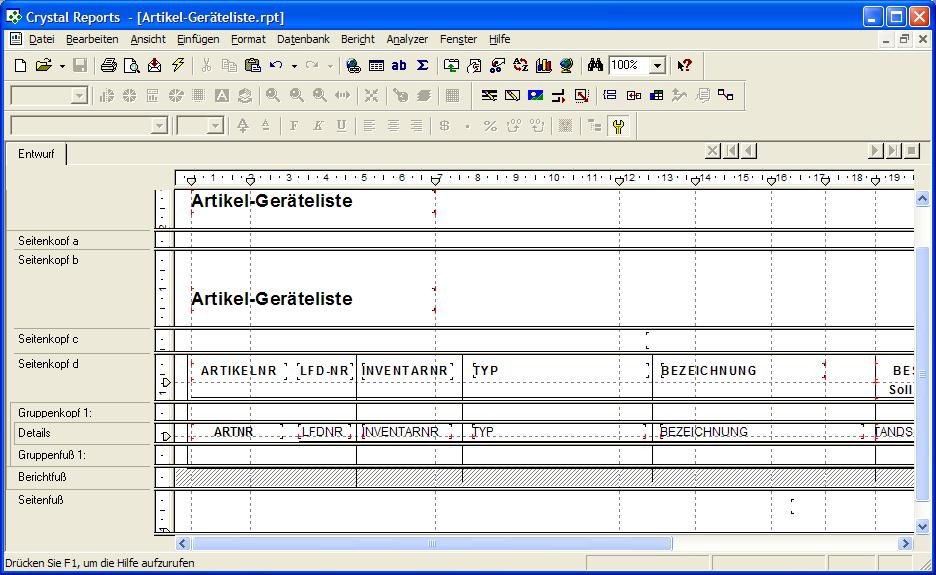Click the vertical scrollbar down arrow

(922, 527)
